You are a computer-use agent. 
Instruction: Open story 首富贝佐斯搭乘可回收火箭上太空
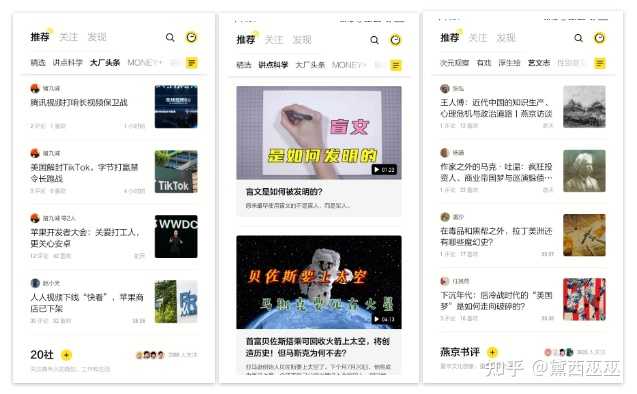coord(318,347)
